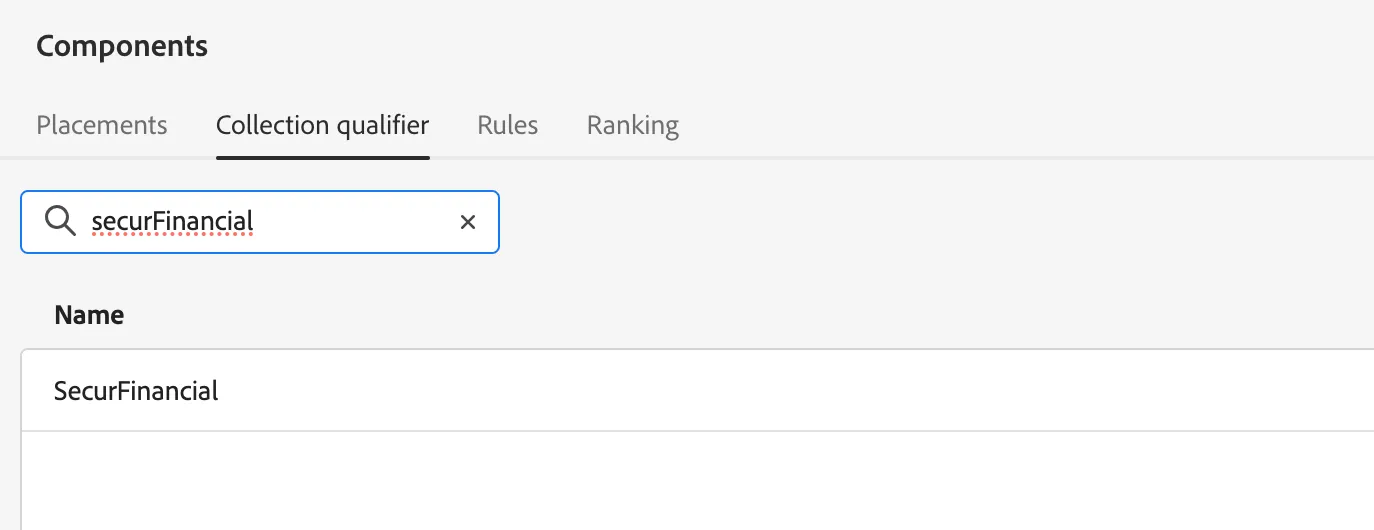This screenshot has height=530, width=1374.
Task: Go to the Ranking tab
Action: click(x=633, y=125)
